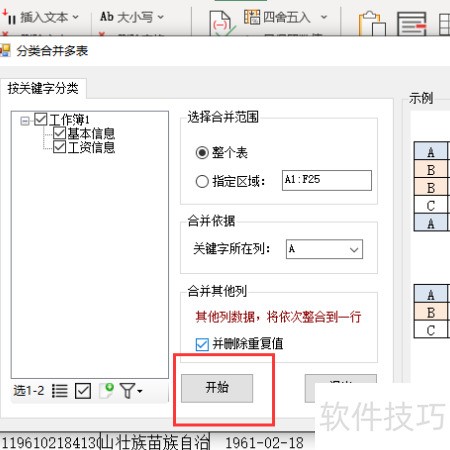The image size is (450, 450).
Task: Click the 开始 start button
Action: point(217,388)
